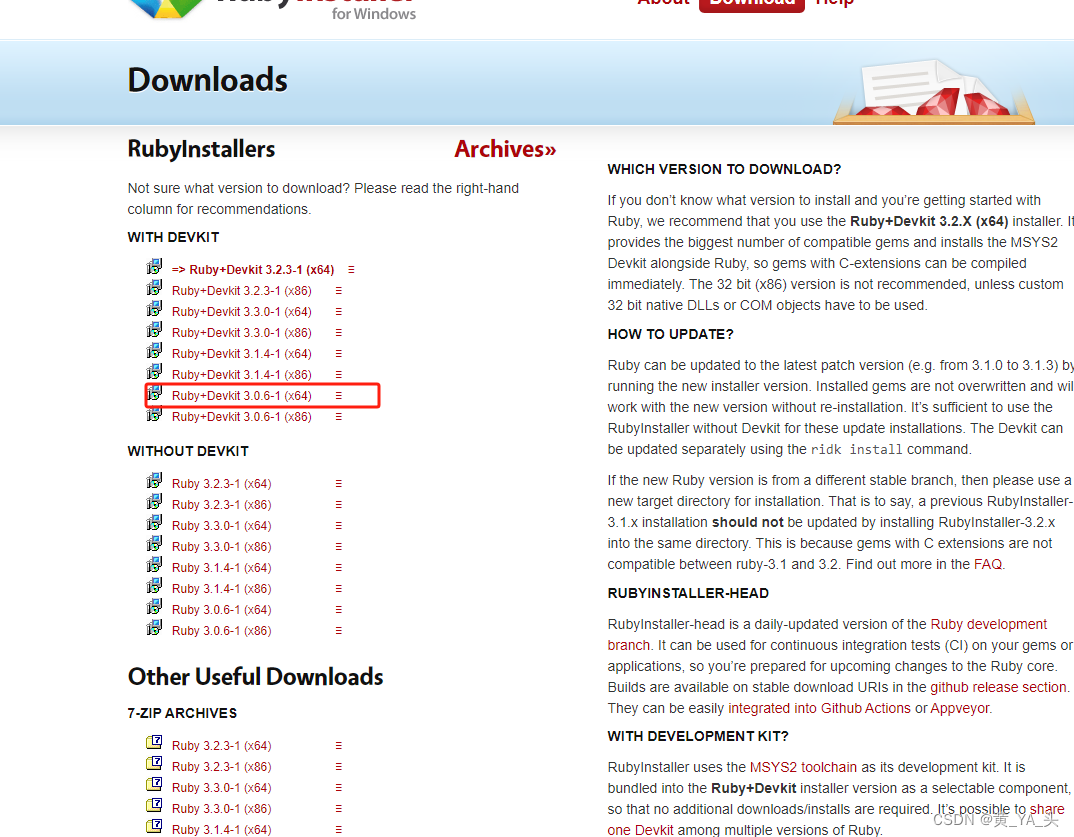This screenshot has width=1074, height=837.
Task: Click 7-zip archive icon beside Ruby 3.3.0-1 (x86)
Action: point(154,805)
